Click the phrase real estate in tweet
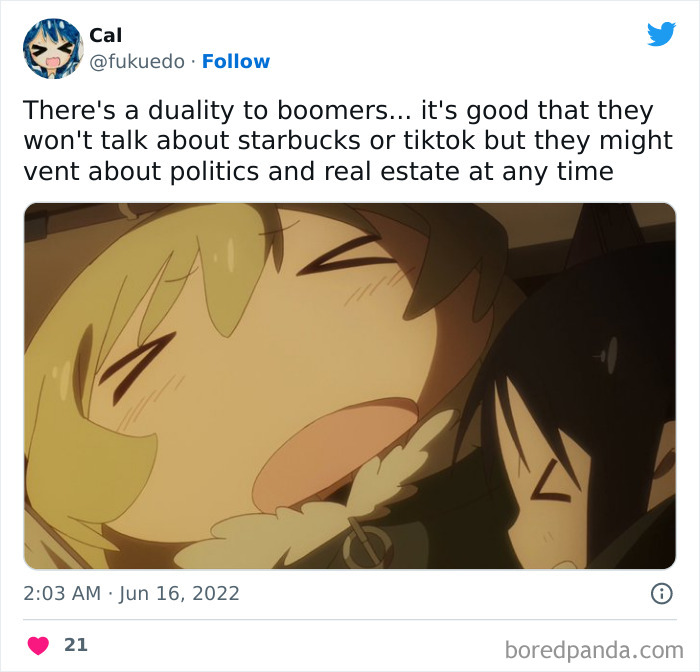The width and height of the screenshot is (700, 672). pyautogui.click(x=392, y=171)
